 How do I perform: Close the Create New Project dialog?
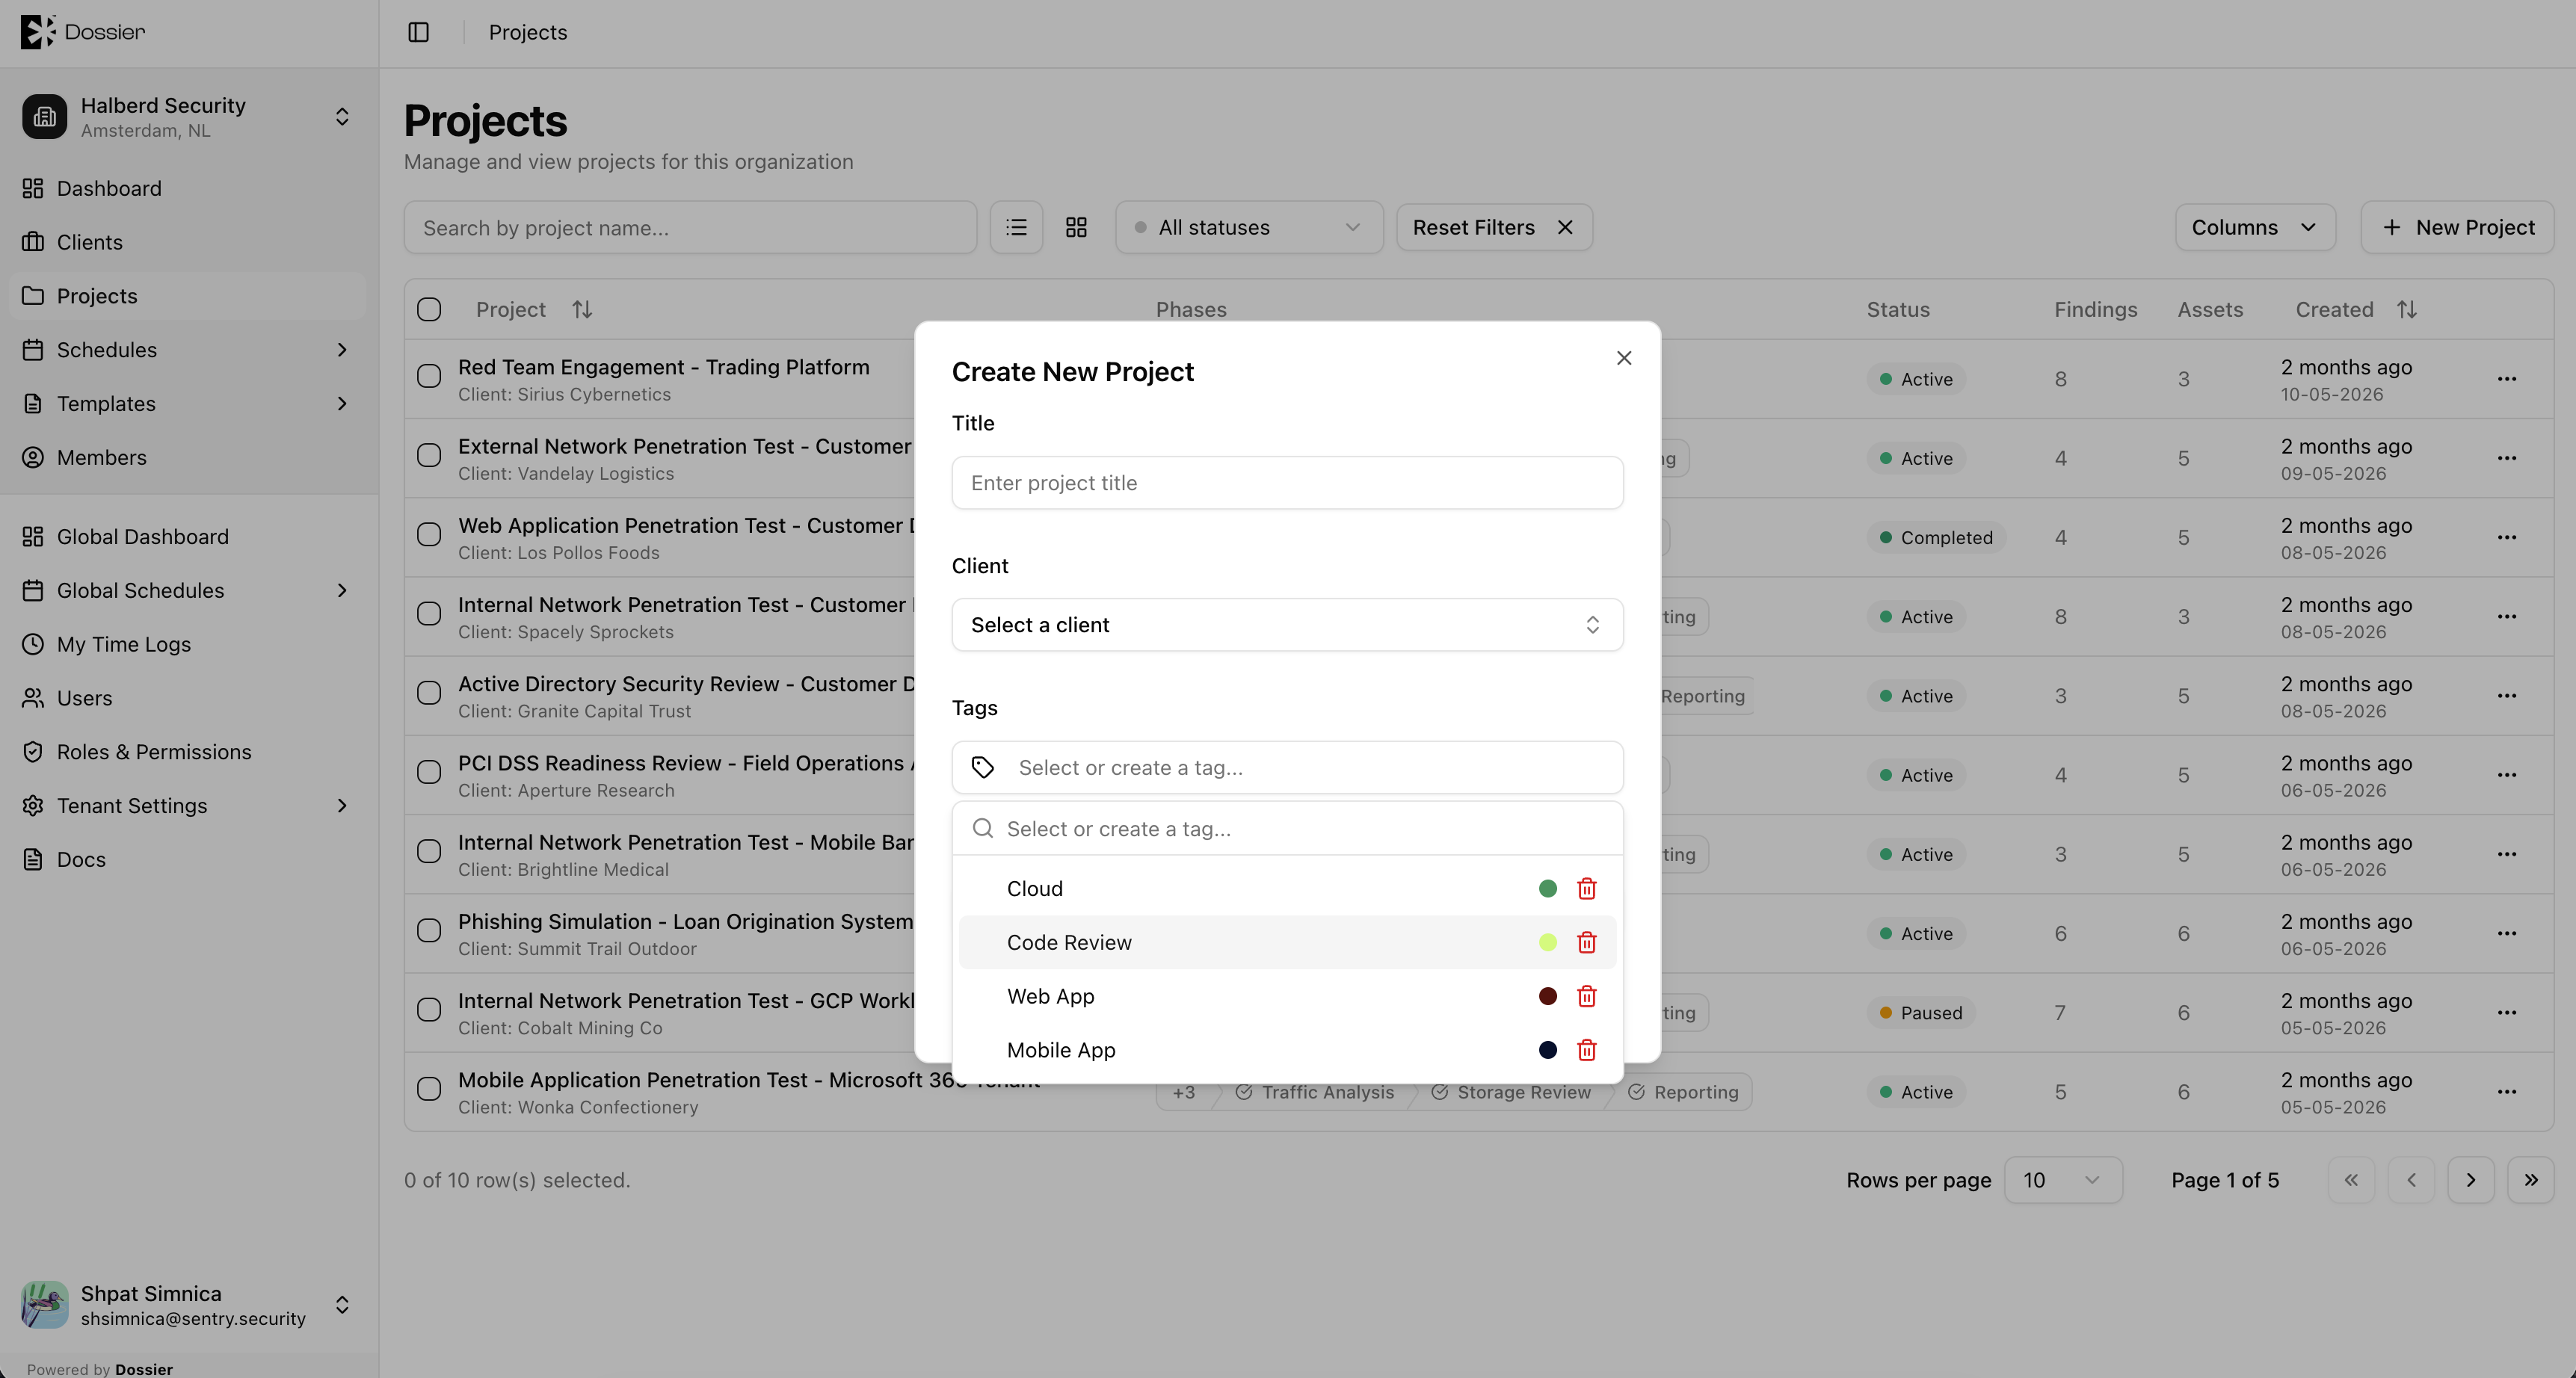coord(1624,358)
